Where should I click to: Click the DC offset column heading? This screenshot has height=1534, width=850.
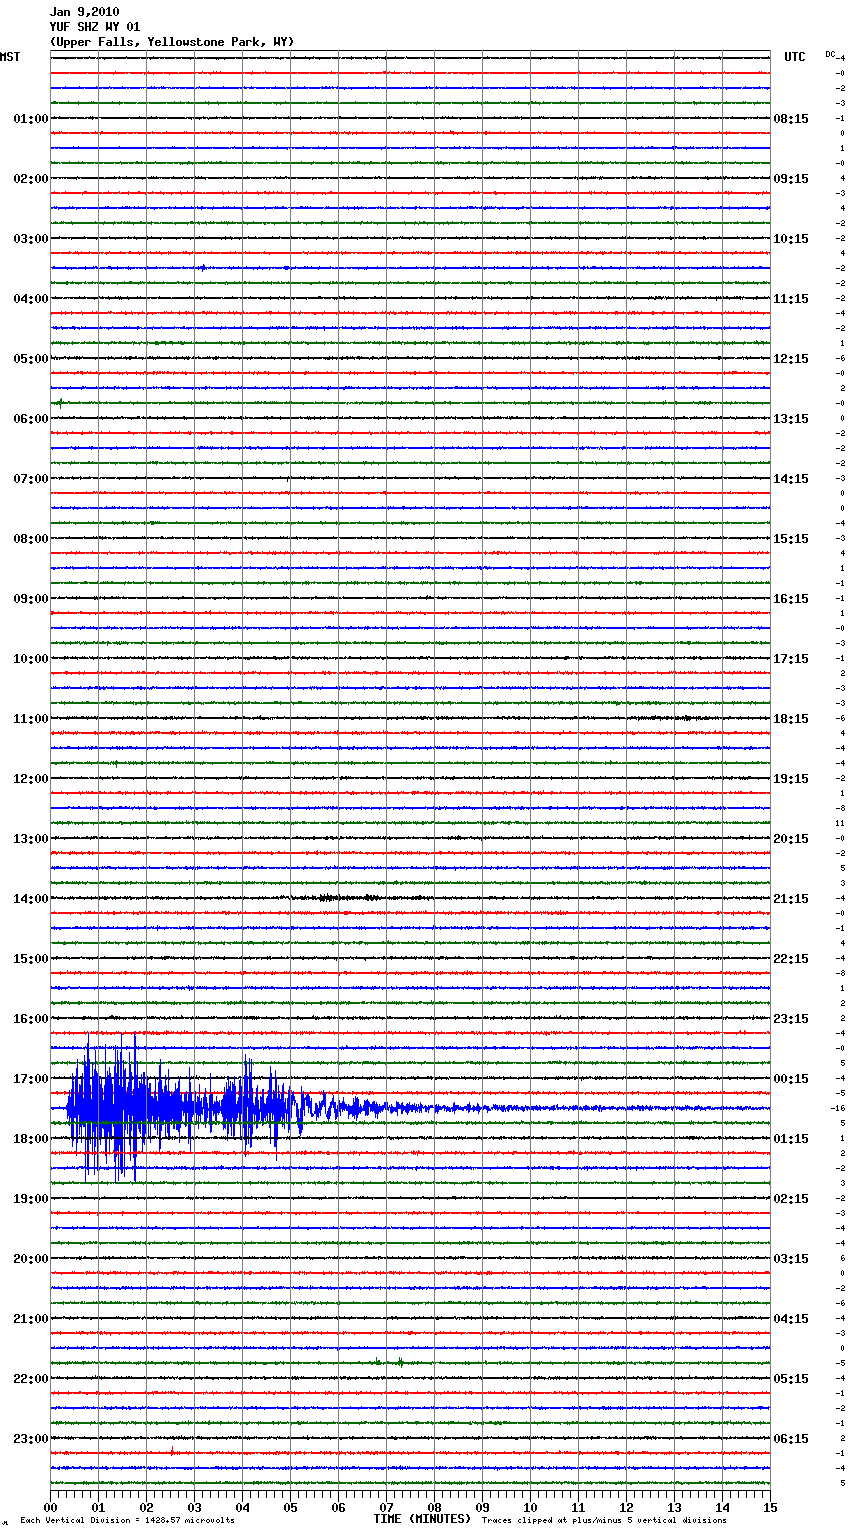point(830,54)
